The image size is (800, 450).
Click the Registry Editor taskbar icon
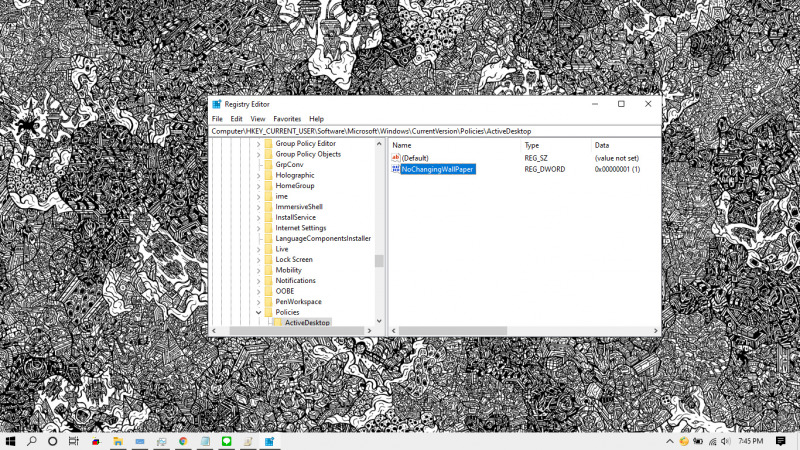[x=269, y=441]
